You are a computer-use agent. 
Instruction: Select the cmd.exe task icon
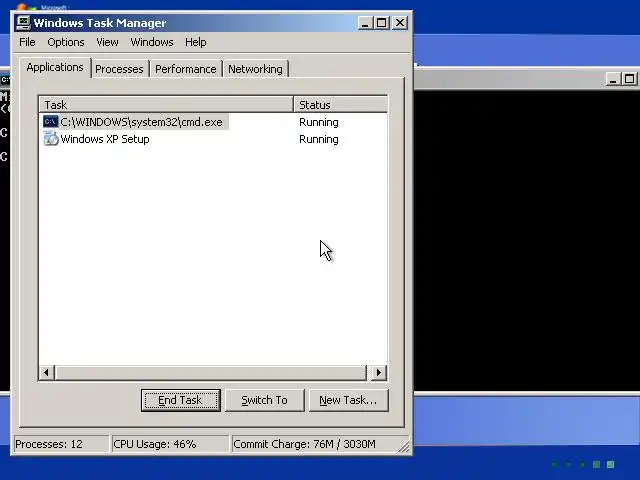tap(51, 122)
